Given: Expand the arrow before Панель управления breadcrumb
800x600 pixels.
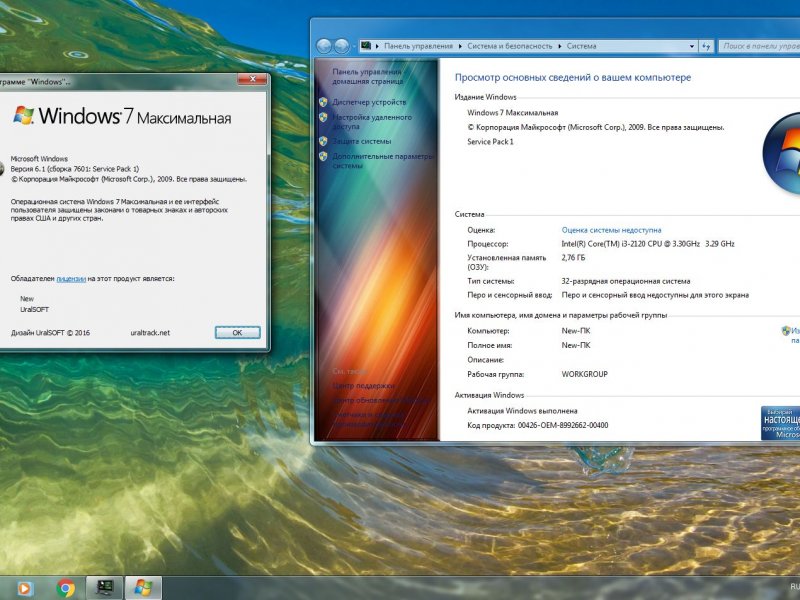Looking at the screenshot, I should [x=378, y=46].
